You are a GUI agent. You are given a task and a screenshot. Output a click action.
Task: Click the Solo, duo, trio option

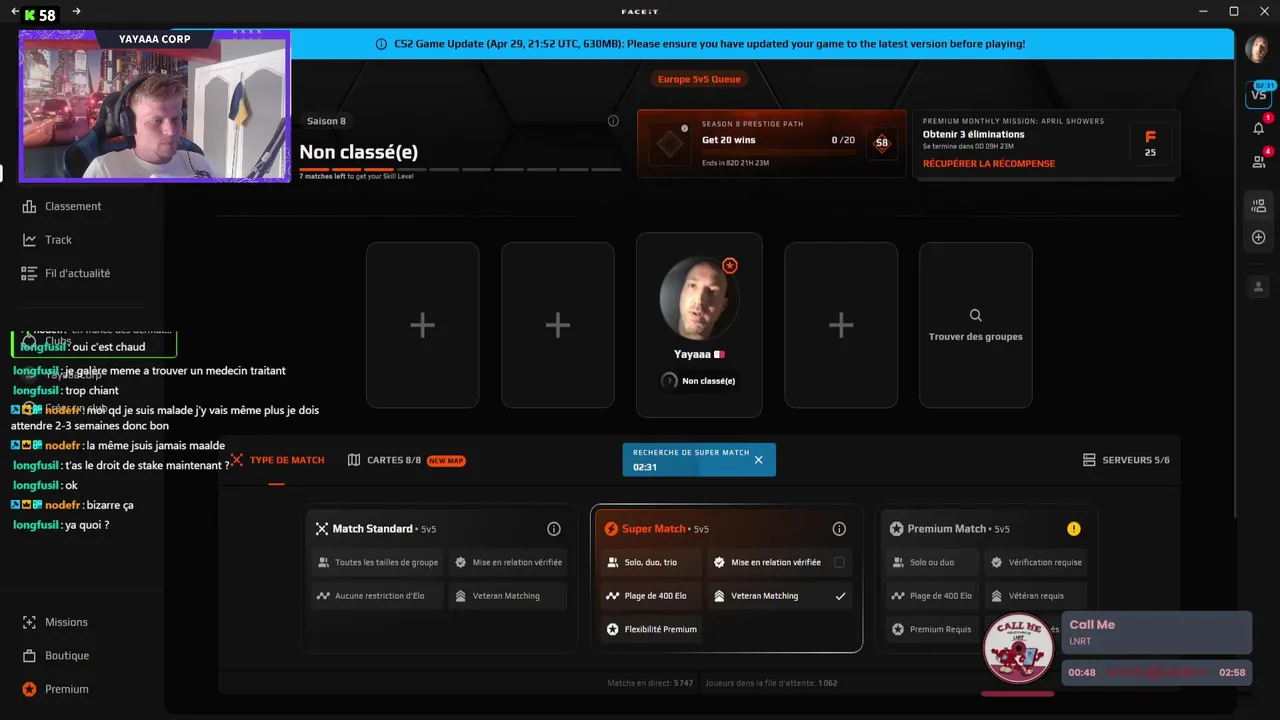(x=650, y=562)
